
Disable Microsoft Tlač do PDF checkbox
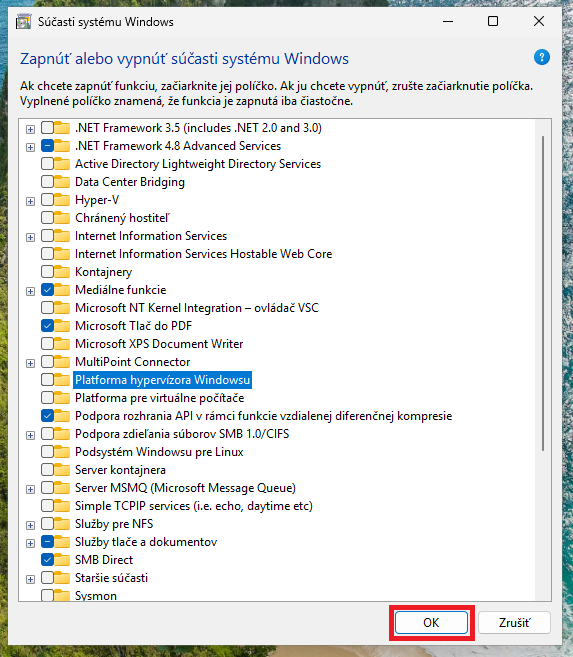click(x=47, y=326)
